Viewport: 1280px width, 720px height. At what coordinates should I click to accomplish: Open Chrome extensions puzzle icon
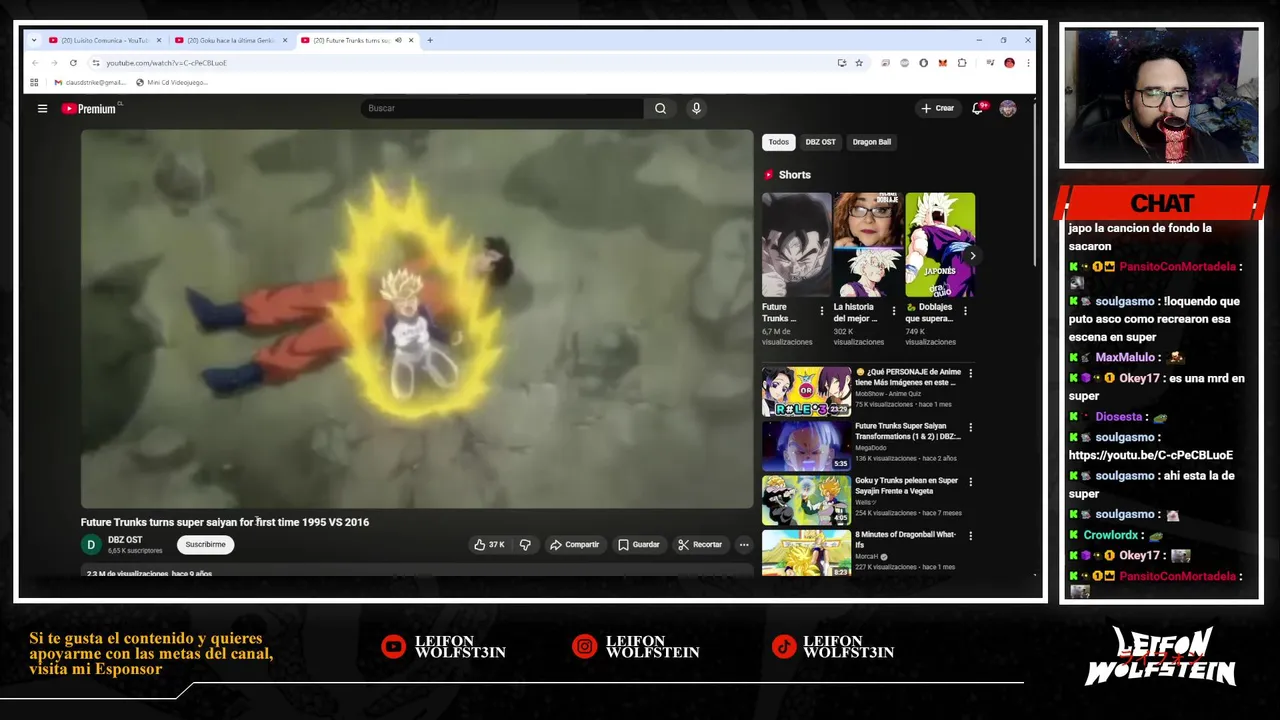tap(962, 63)
